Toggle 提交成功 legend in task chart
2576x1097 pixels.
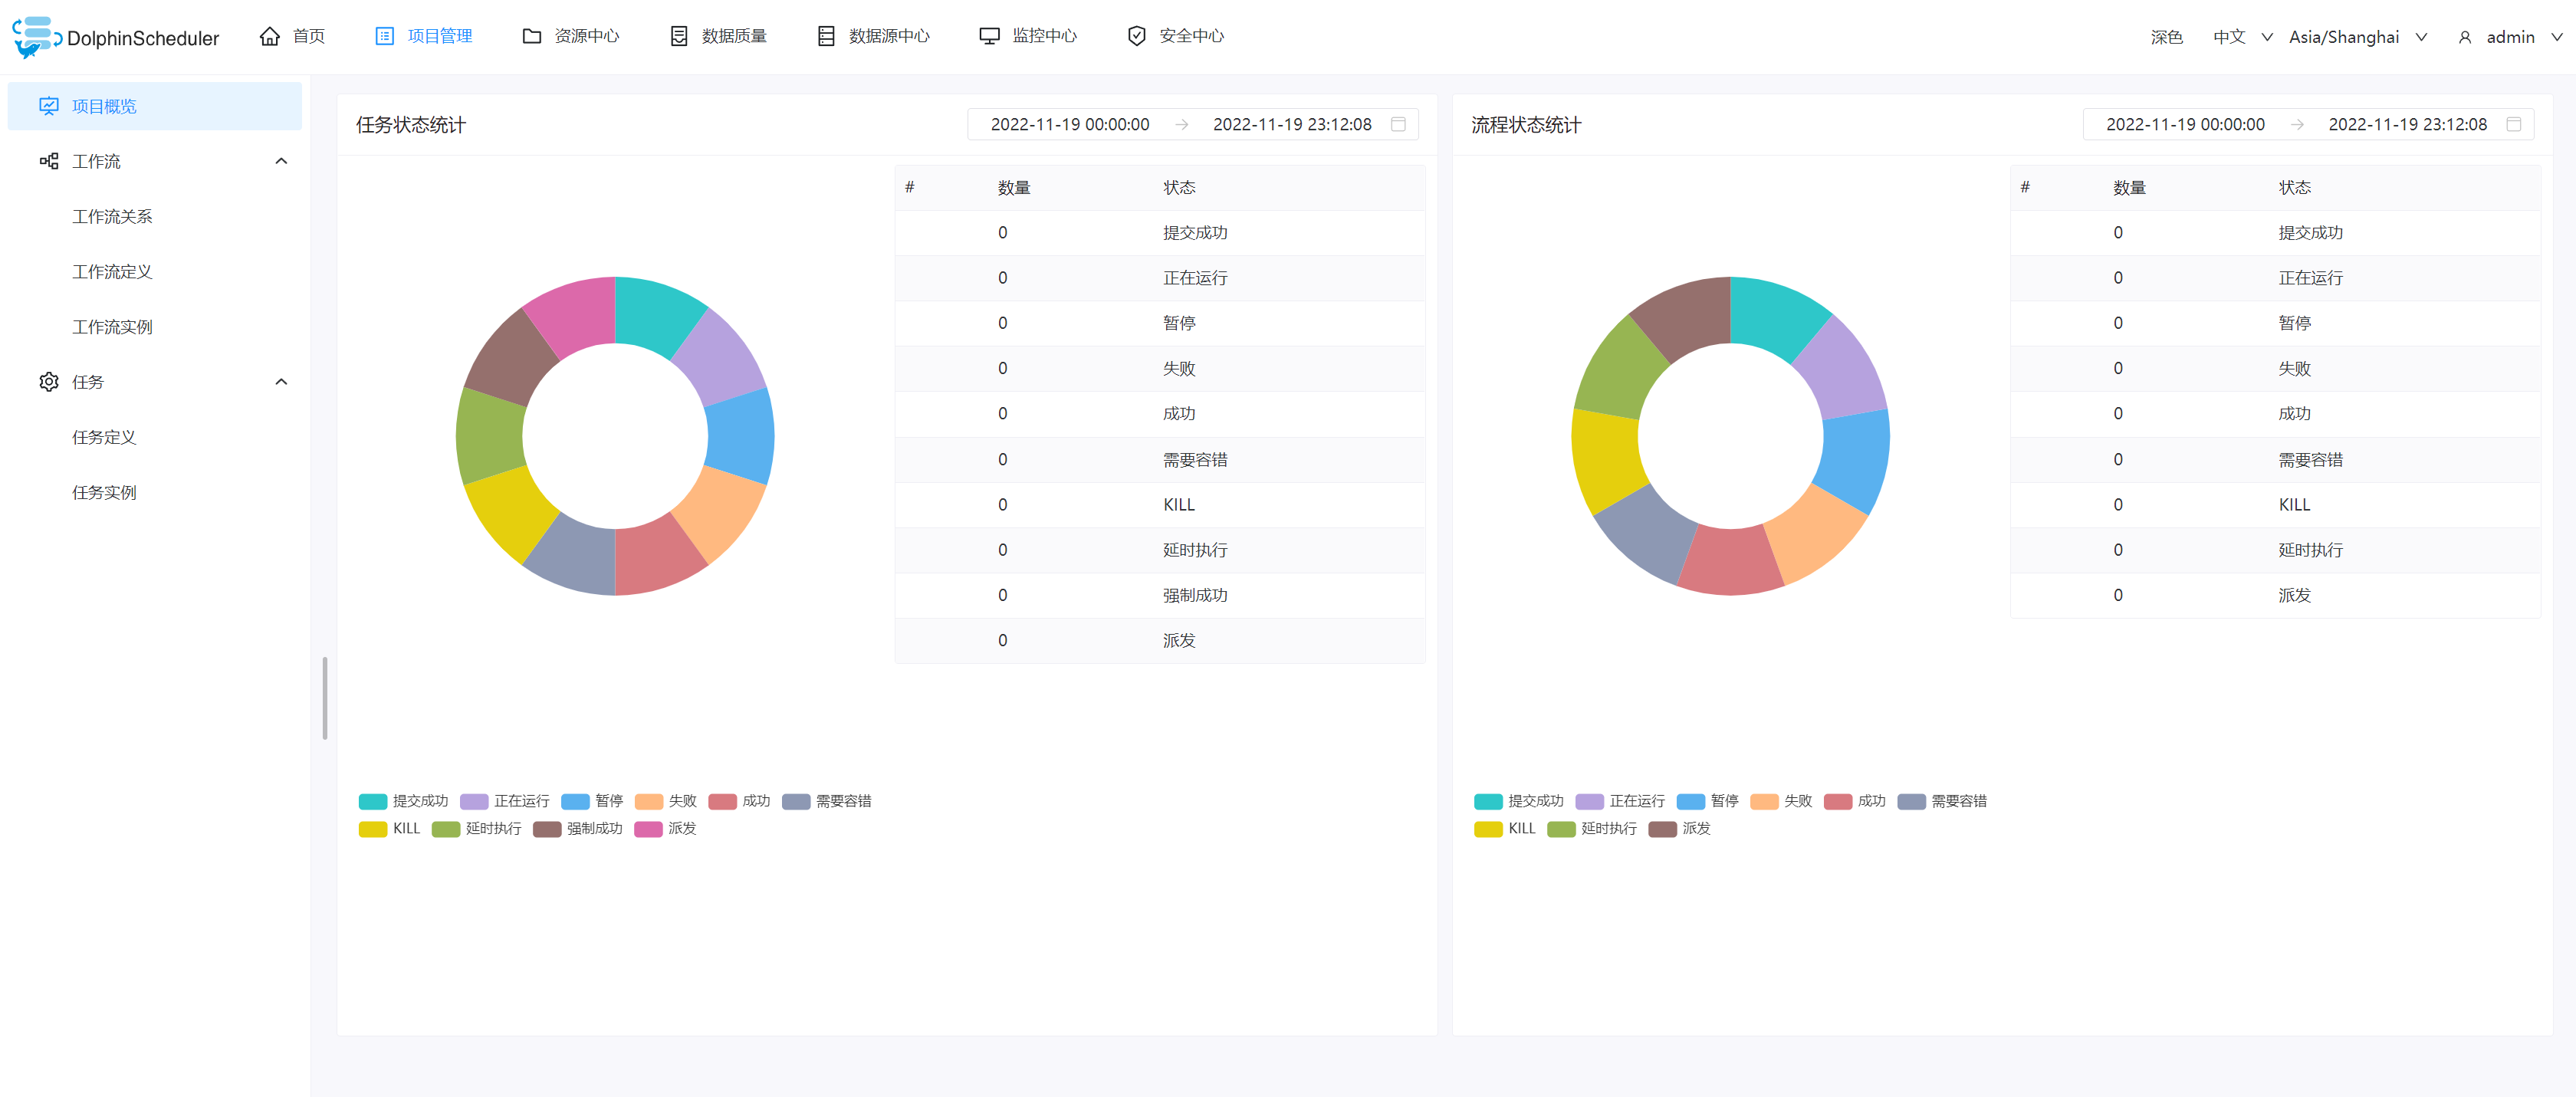coord(403,801)
